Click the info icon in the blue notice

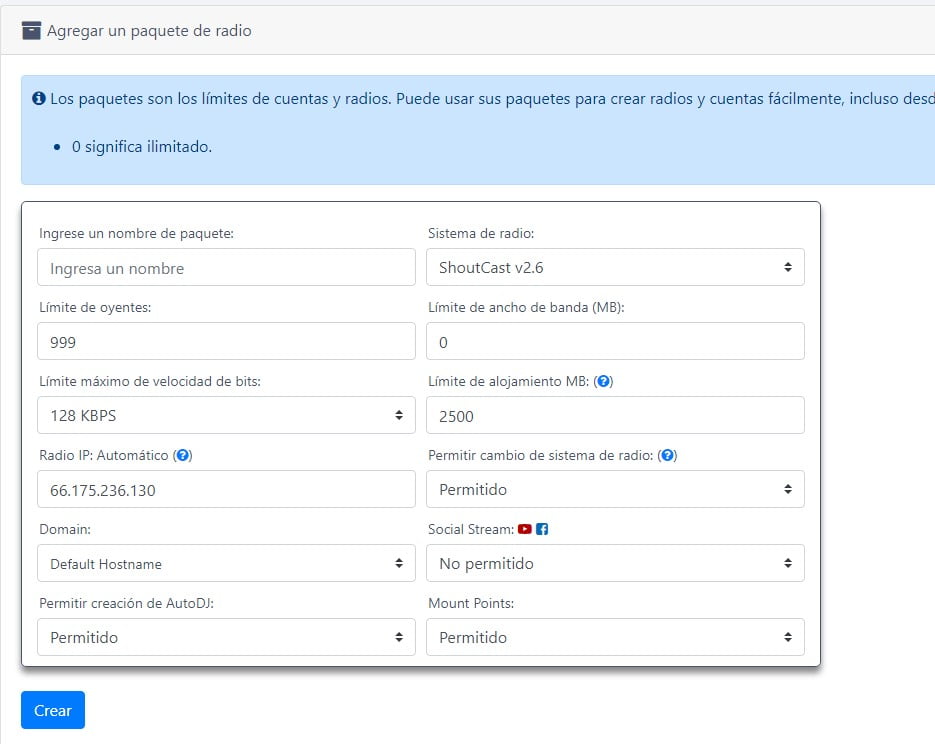[x=39, y=99]
